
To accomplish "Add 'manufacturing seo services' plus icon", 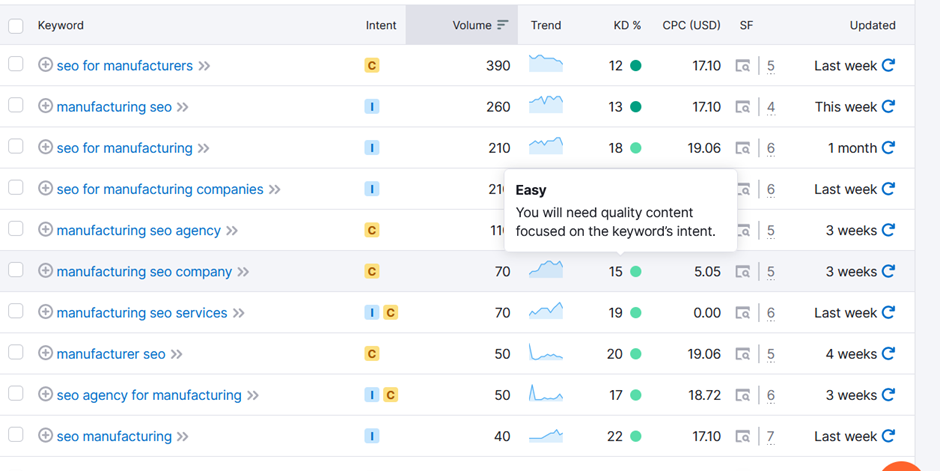I will point(46,312).
